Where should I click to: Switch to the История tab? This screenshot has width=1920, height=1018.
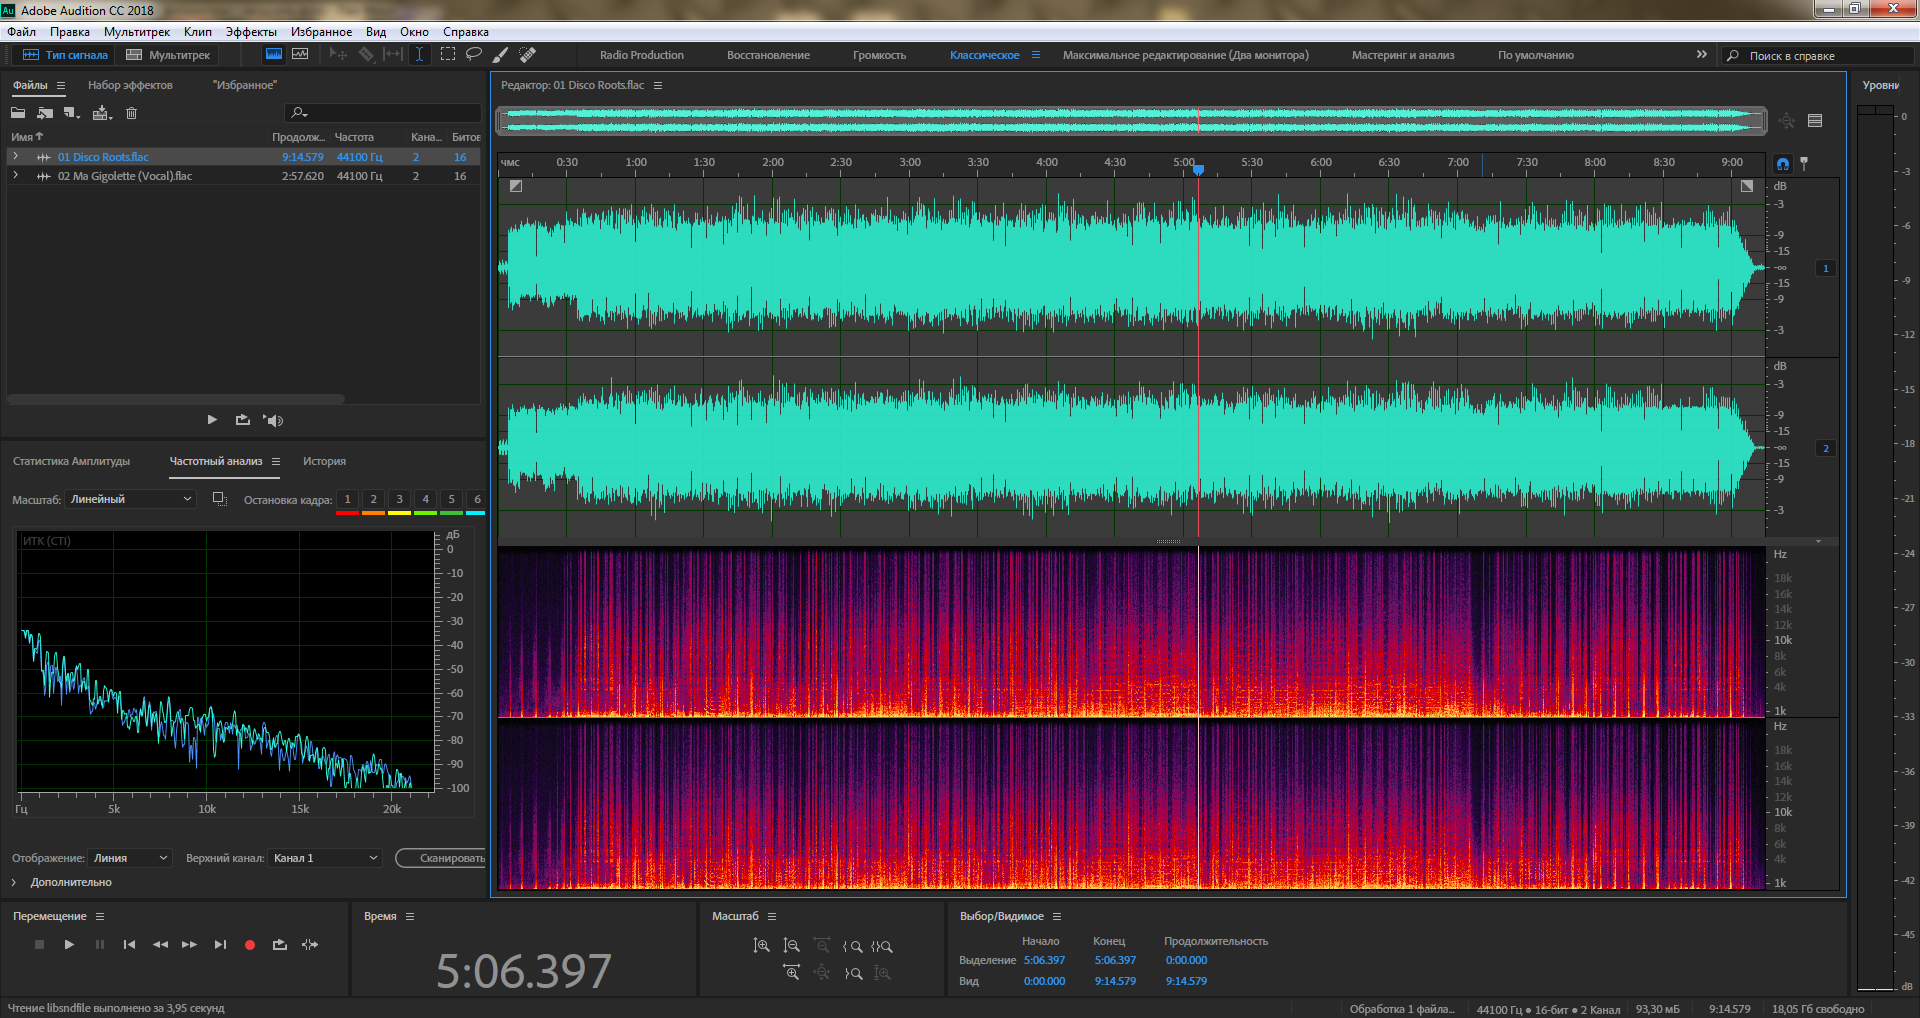(324, 461)
